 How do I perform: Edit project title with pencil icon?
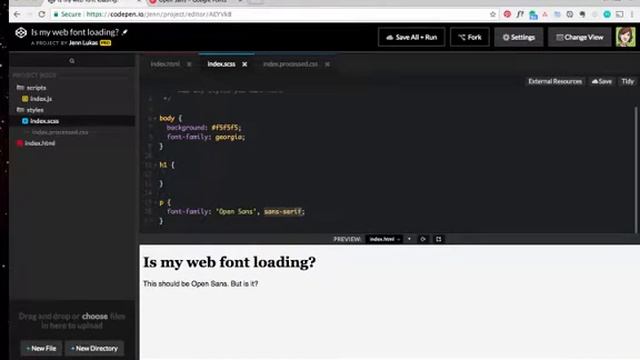point(125,32)
